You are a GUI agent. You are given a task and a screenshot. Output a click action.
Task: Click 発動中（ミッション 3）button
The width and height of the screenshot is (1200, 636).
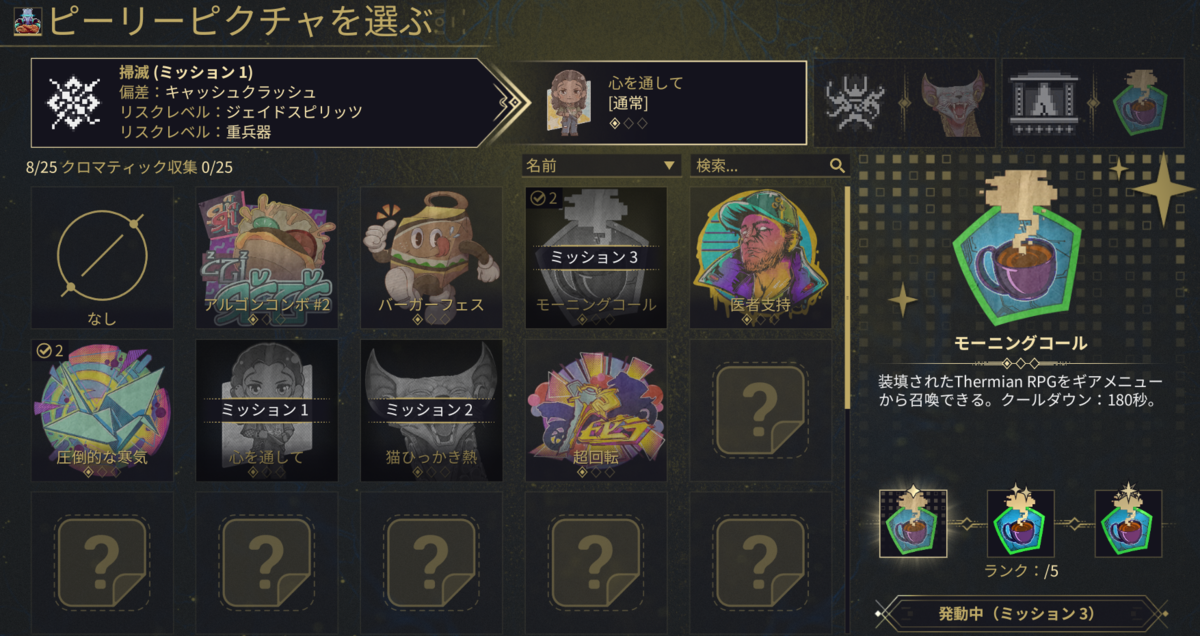click(x=1020, y=613)
